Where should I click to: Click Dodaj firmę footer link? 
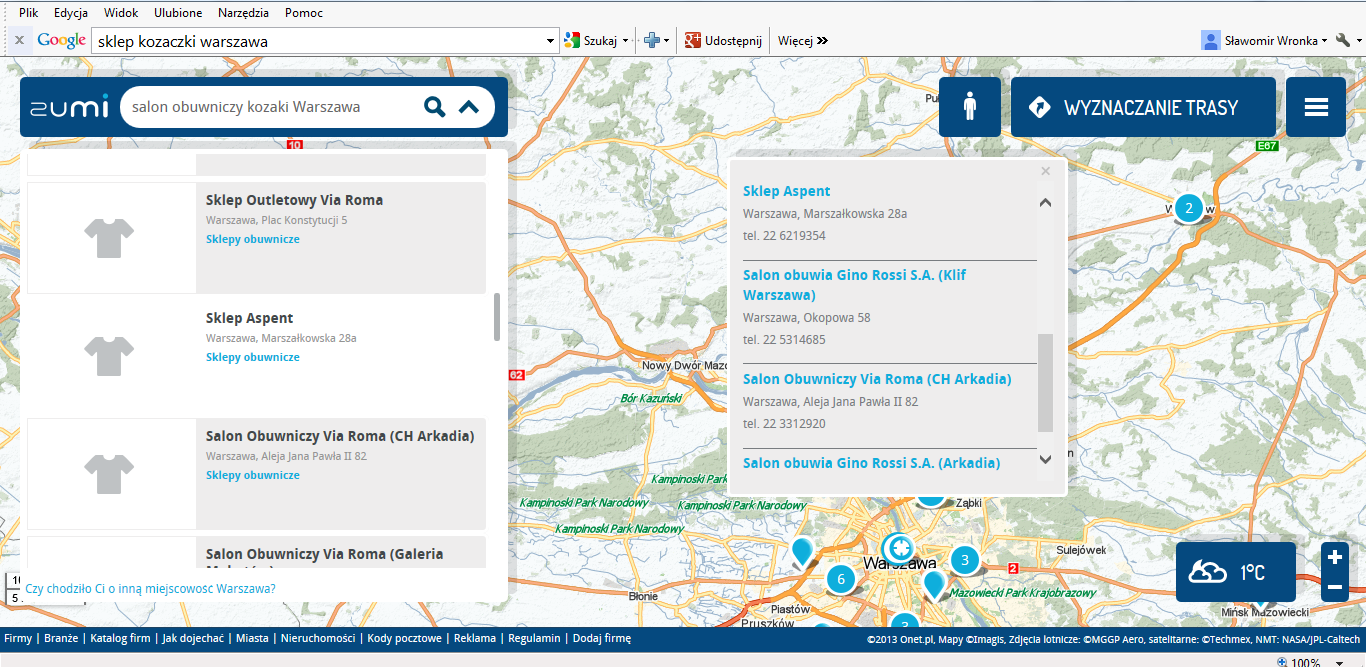(x=604, y=638)
